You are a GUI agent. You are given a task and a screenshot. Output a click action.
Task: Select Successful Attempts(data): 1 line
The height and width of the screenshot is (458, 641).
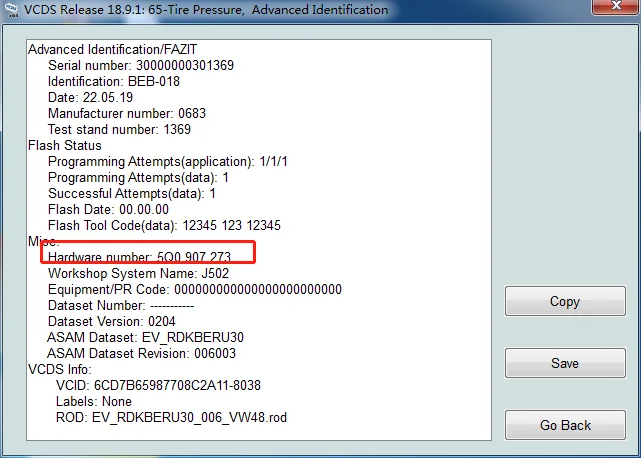point(132,193)
